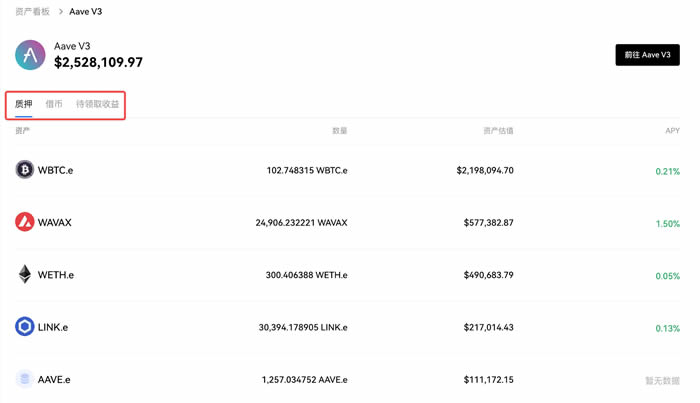Click the WBTC.e token icon
The width and height of the screenshot is (700, 403).
tap(25, 170)
